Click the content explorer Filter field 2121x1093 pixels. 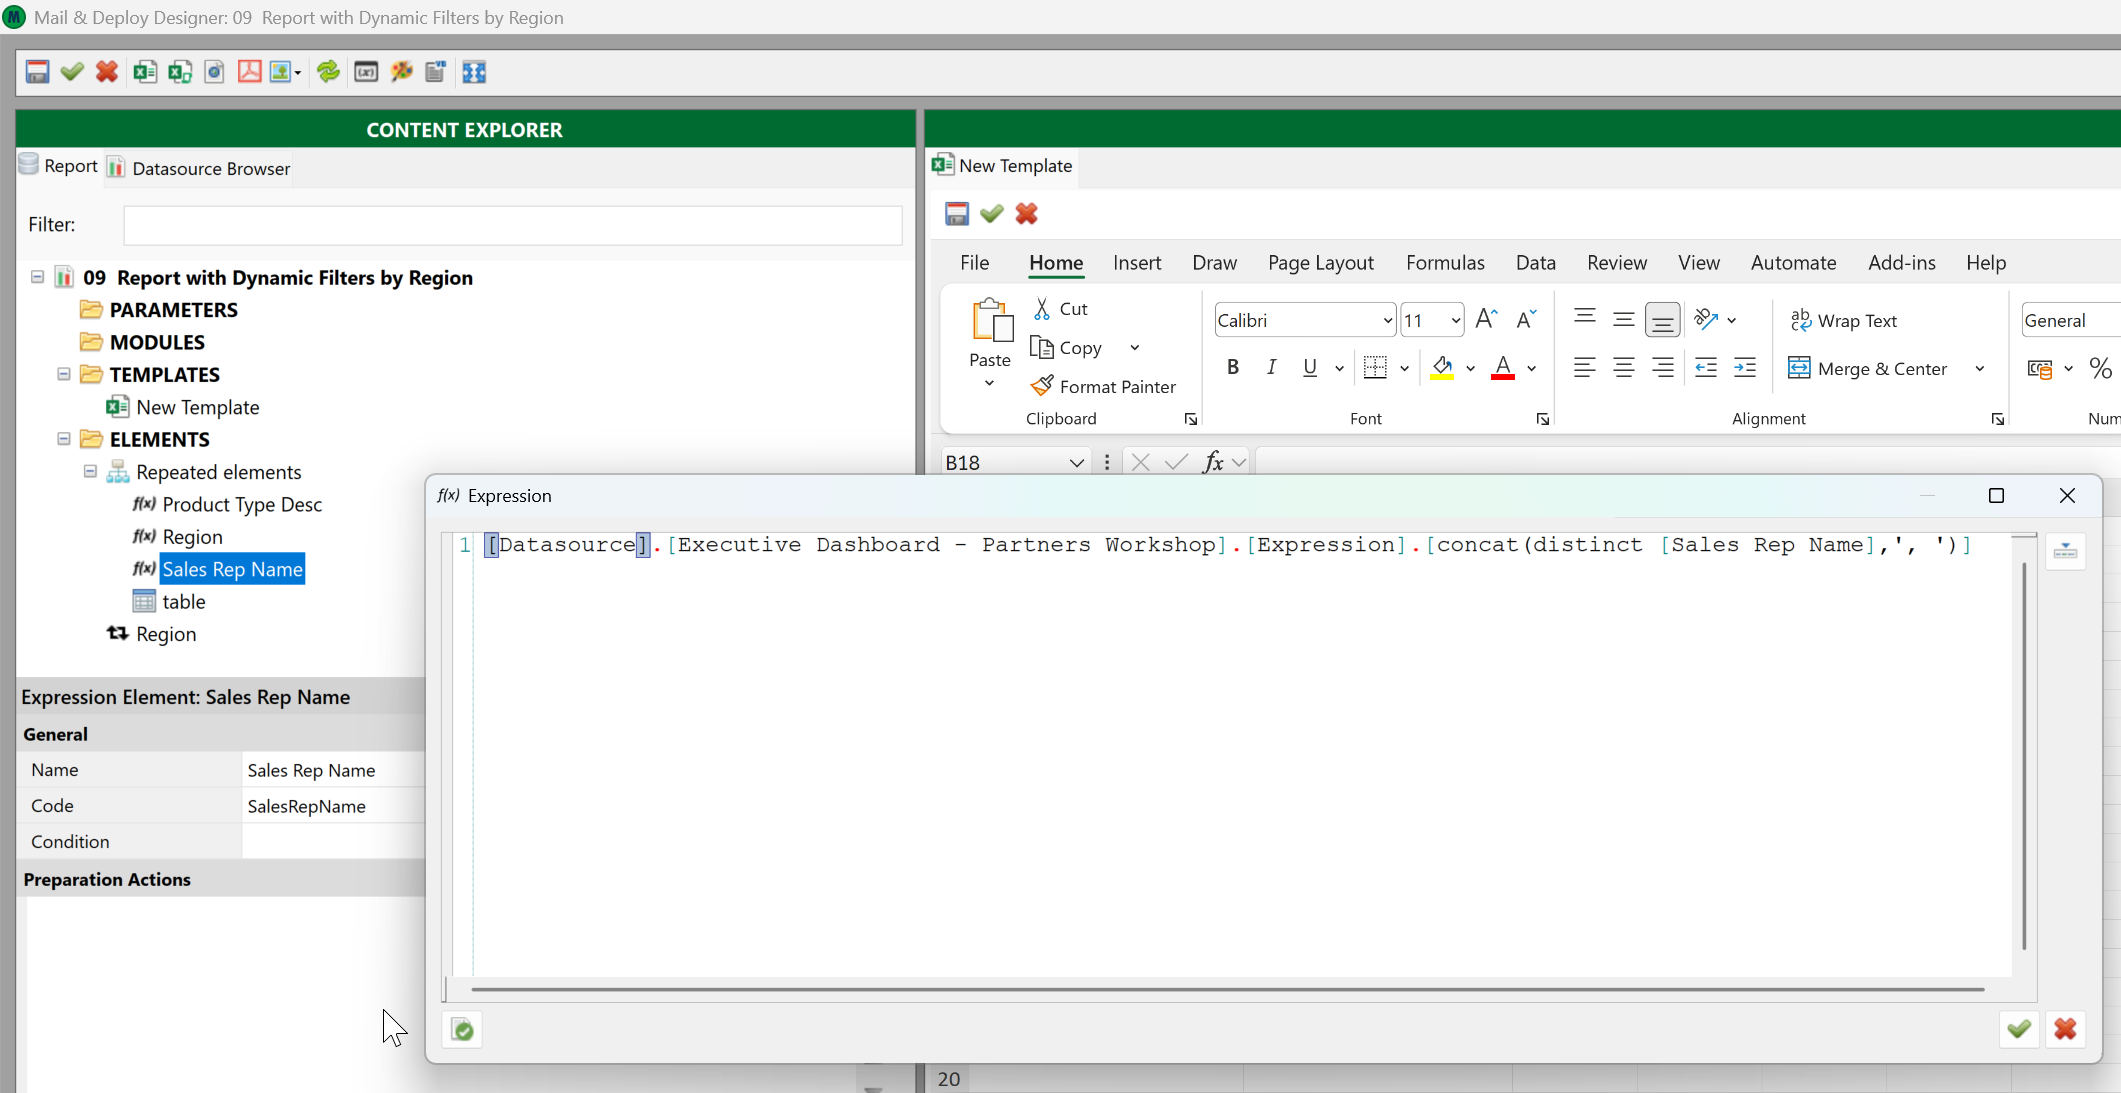tap(512, 225)
